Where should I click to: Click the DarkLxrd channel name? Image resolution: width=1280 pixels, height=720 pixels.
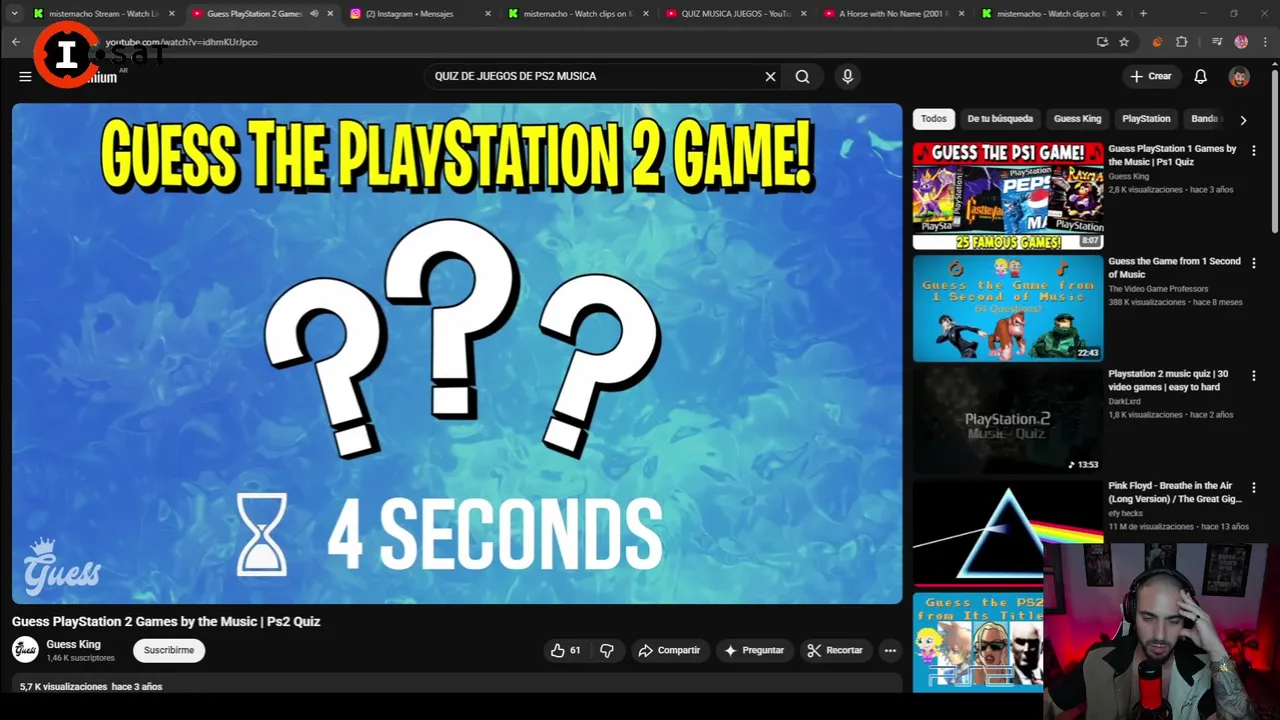point(1124,401)
